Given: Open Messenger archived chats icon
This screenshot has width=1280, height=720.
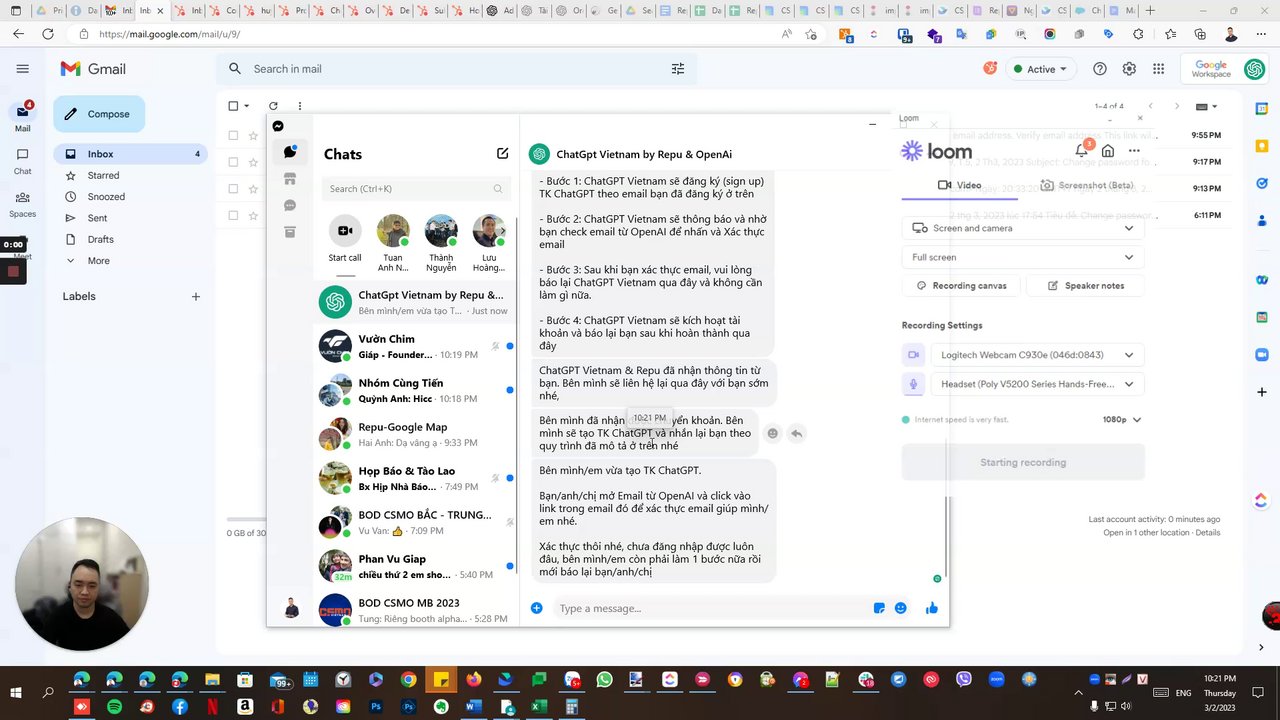Looking at the screenshot, I should click(290, 232).
